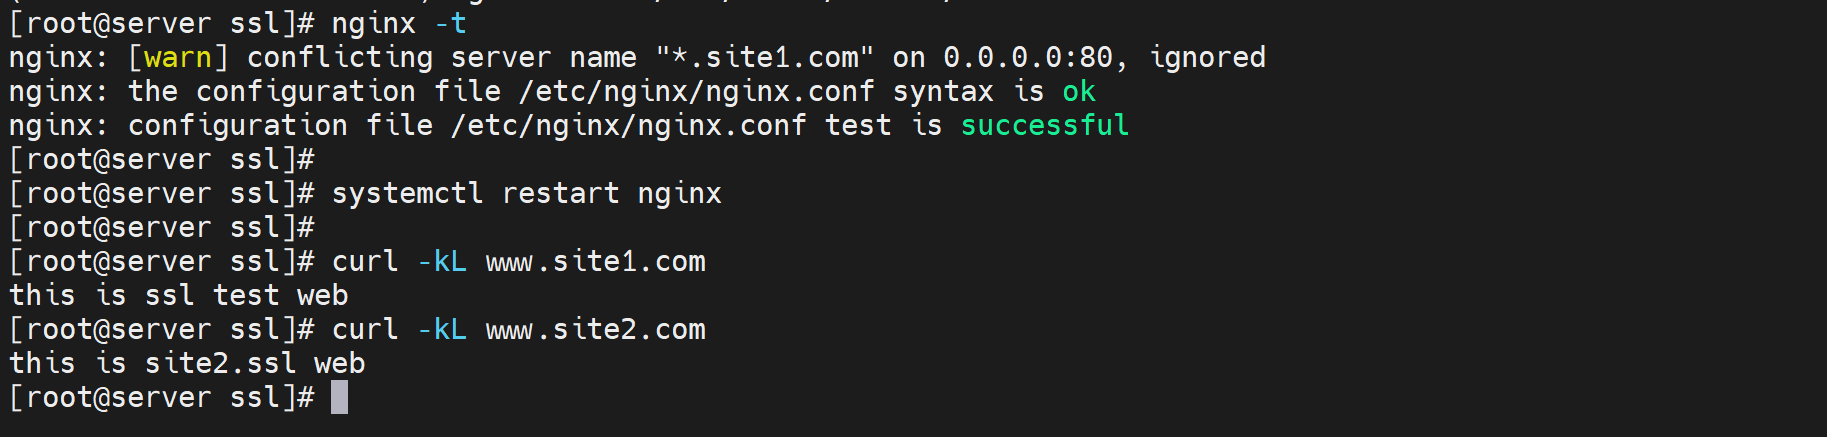This screenshot has height=437, width=1827.
Task: Click the '-kL' flag on the site1 curl line
Action: [441, 262]
